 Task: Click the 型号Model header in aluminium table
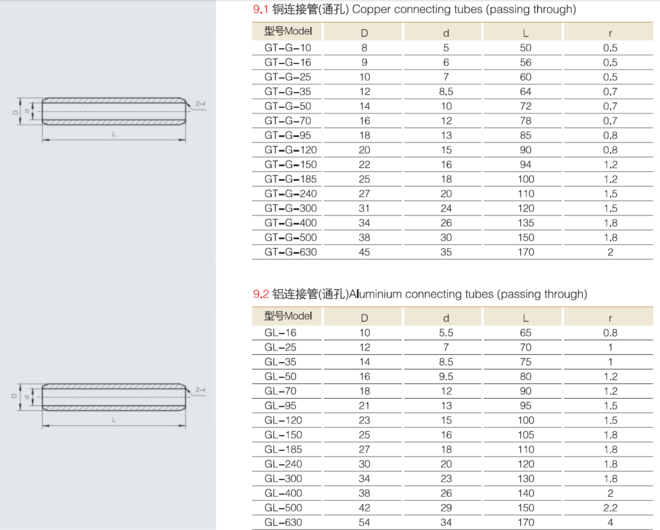click(288, 316)
